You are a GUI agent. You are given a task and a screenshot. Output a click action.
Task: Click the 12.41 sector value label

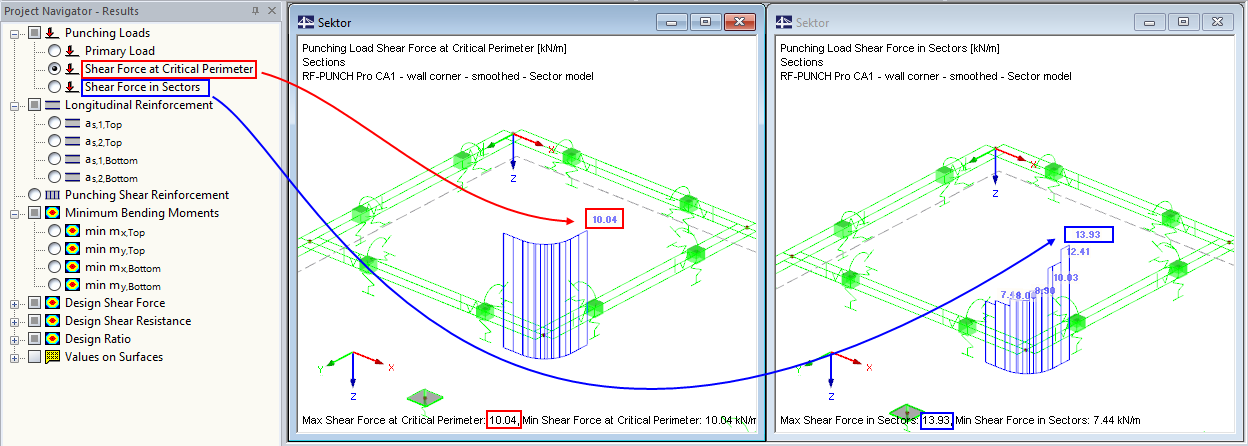tap(1077, 252)
